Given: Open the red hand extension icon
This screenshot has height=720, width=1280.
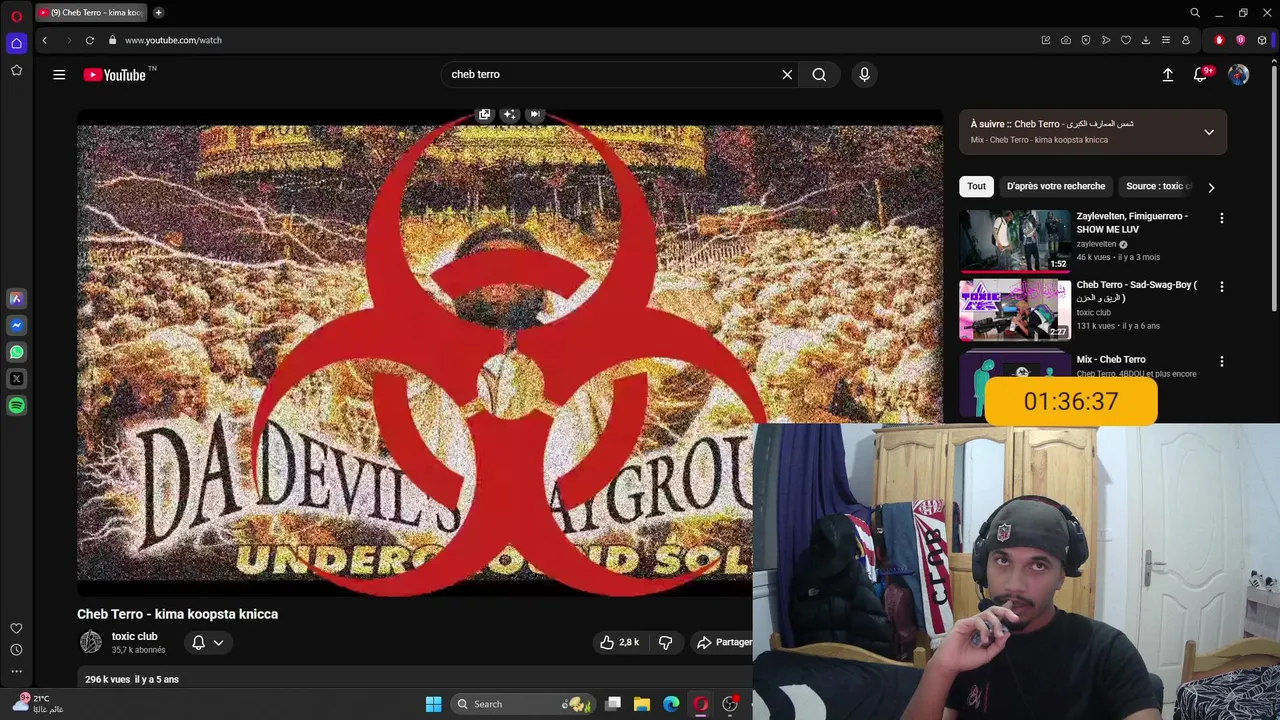Looking at the screenshot, I should point(1219,40).
